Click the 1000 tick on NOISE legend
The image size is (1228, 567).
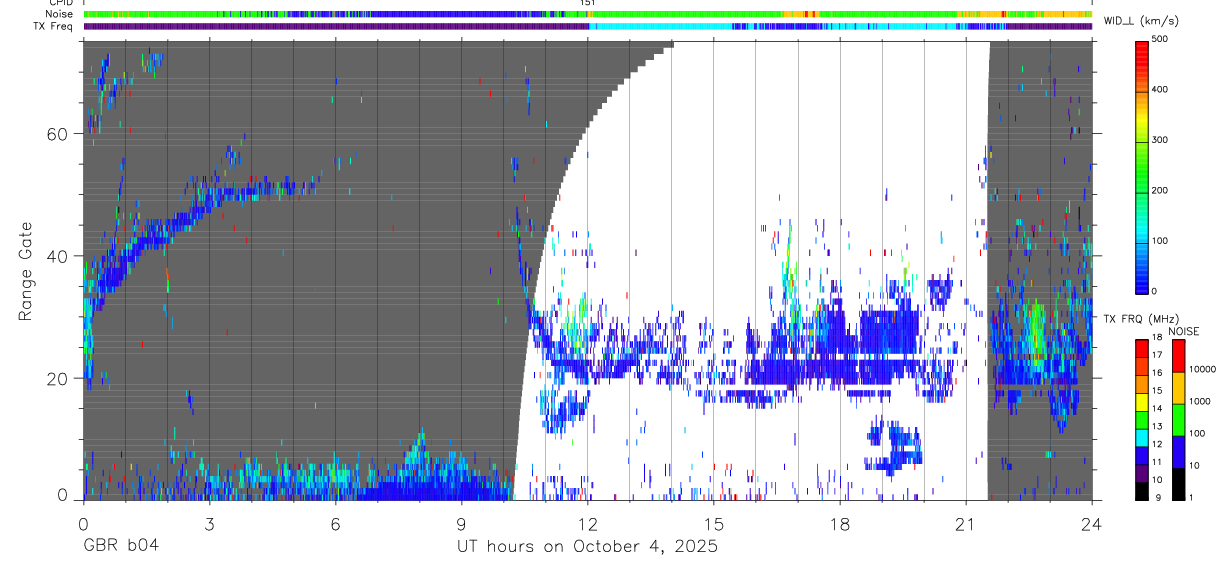(x=1199, y=401)
